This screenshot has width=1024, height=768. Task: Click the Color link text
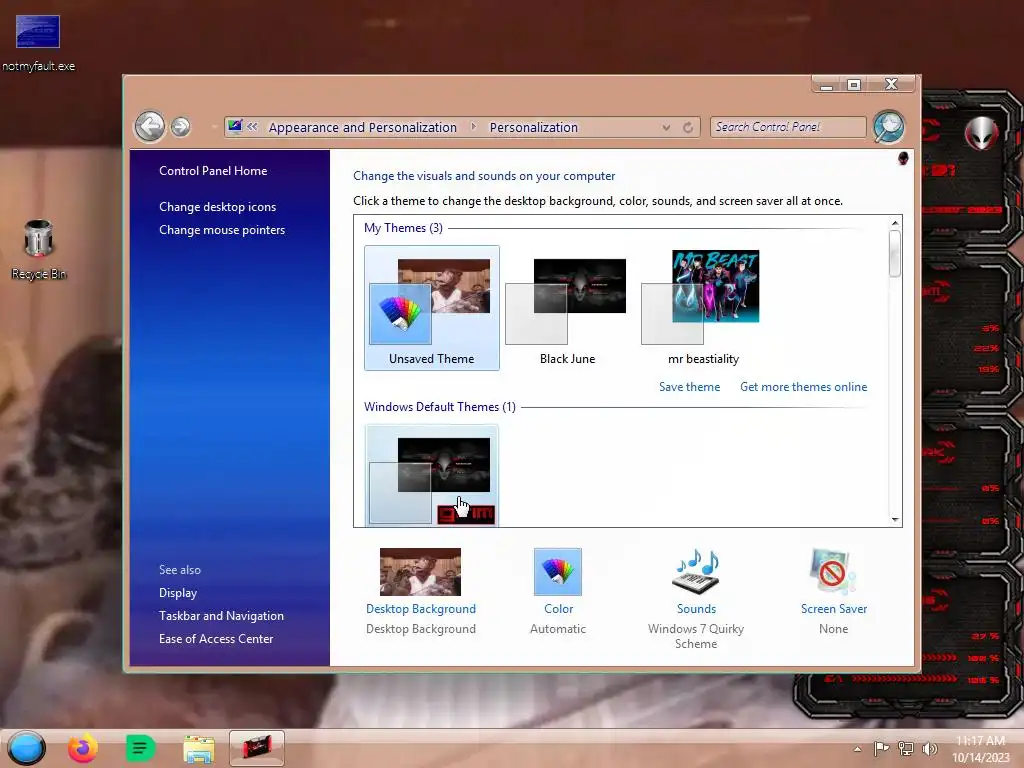(x=558, y=609)
